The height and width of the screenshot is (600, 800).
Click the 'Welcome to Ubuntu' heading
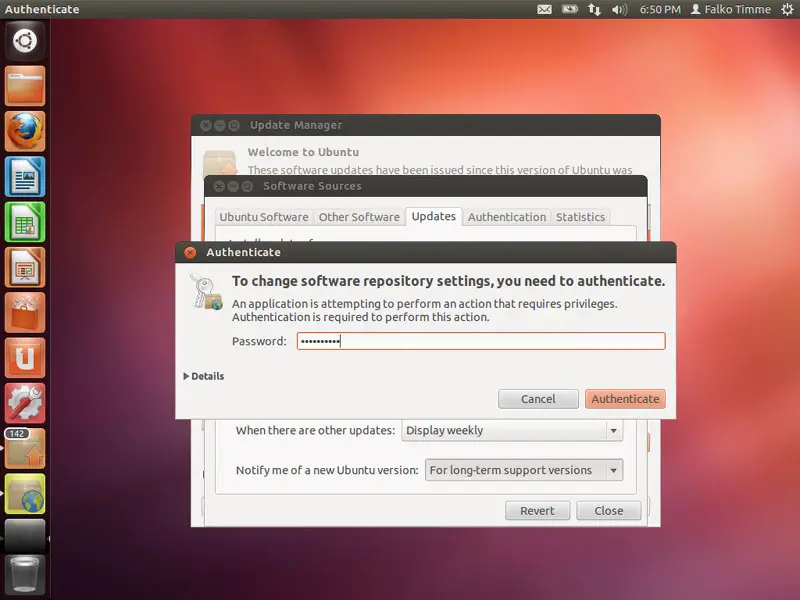(x=303, y=152)
